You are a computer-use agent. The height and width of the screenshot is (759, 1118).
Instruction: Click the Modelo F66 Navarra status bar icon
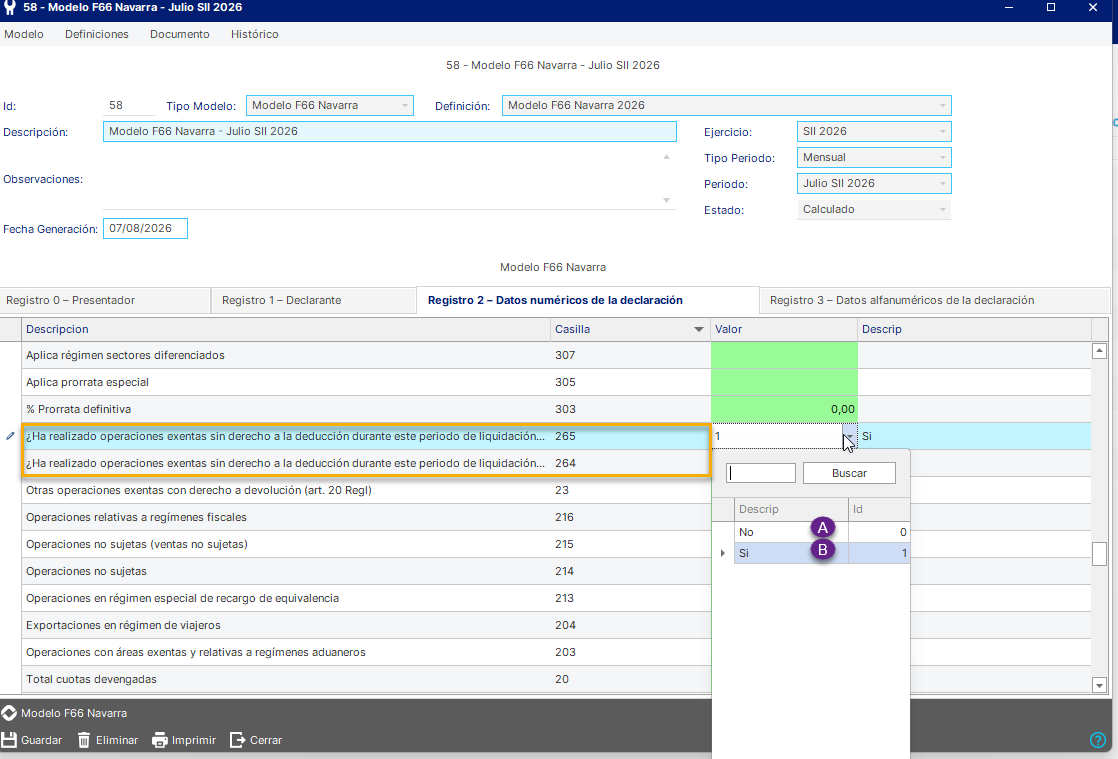[9, 713]
